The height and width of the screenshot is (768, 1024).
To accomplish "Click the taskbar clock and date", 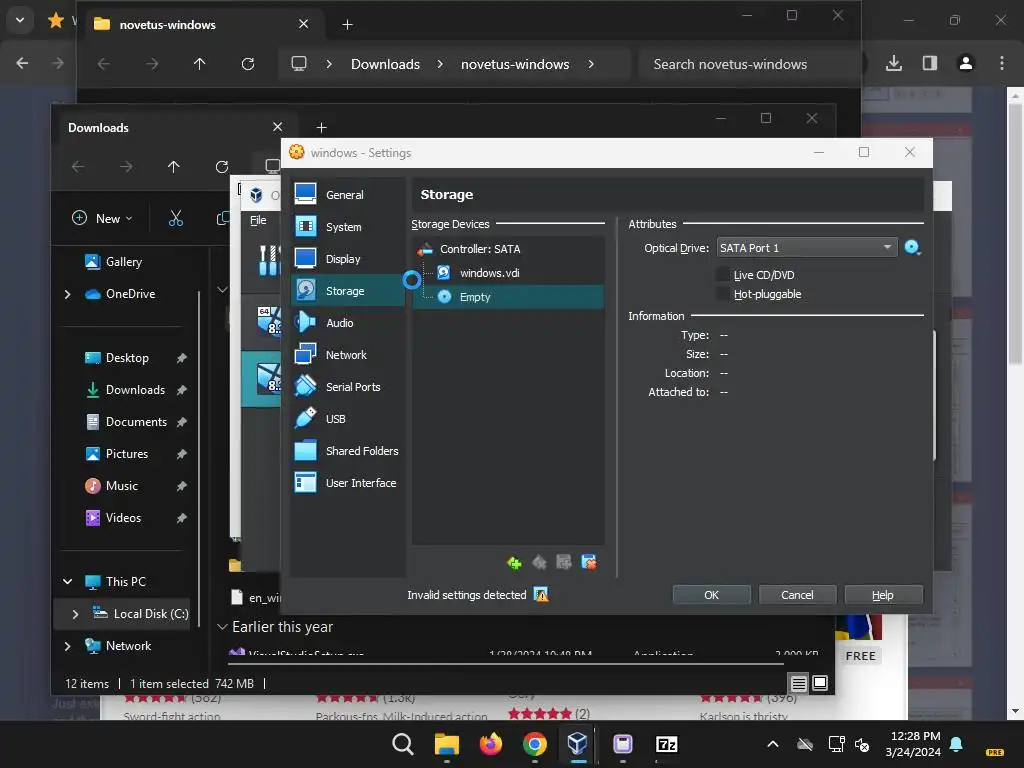I will coord(913,744).
